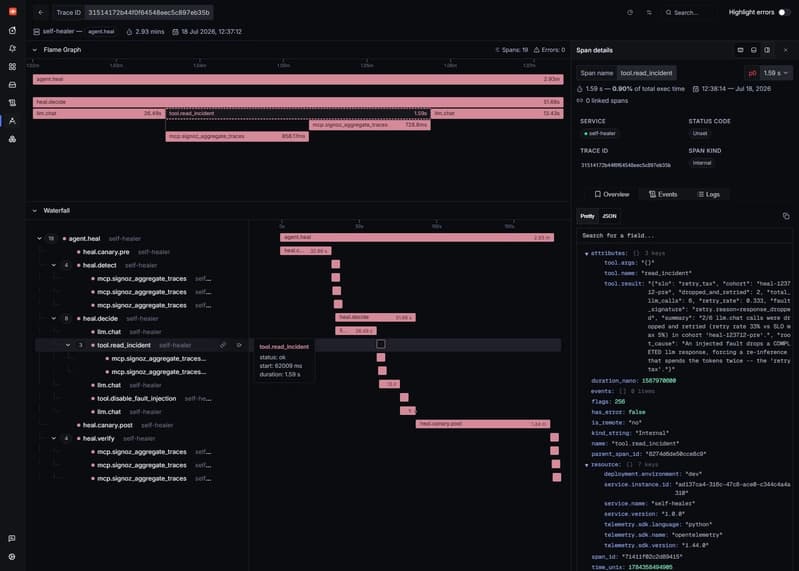The image size is (799, 571).
Task: Go back with the arrow beside Trace ID
Action: (41, 12)
